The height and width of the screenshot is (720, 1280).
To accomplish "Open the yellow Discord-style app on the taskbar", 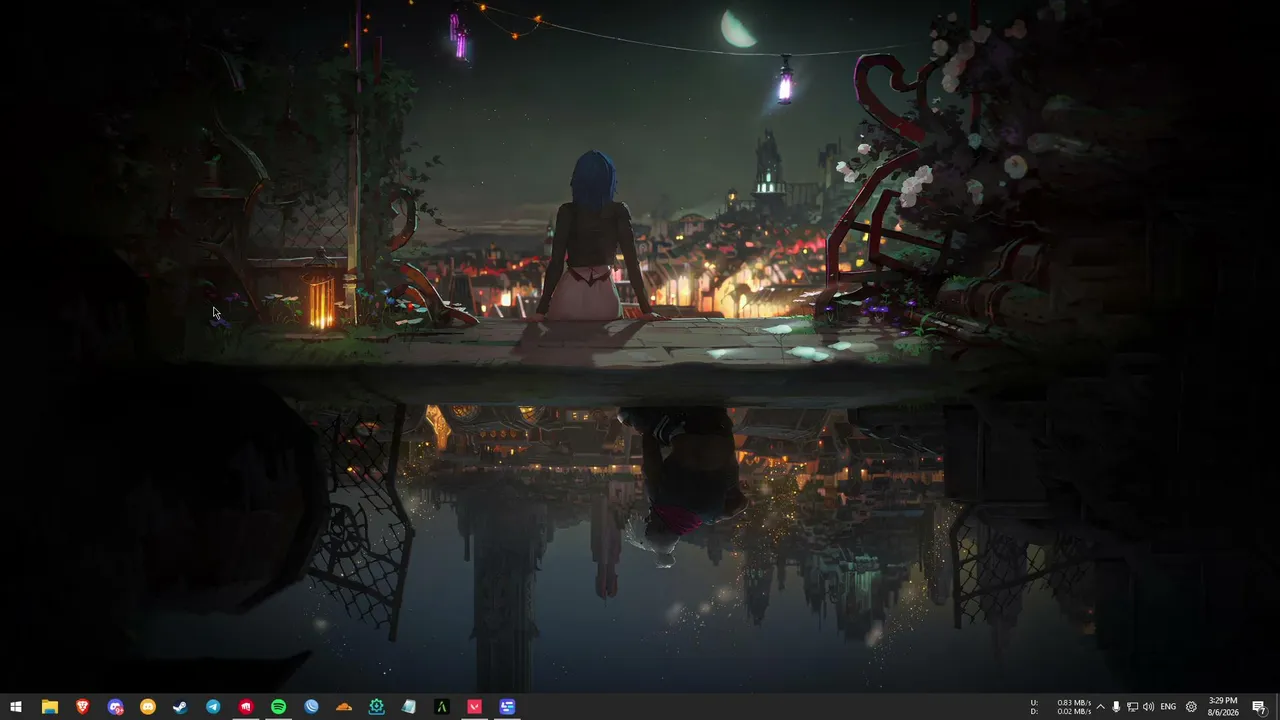I will 148,707.
